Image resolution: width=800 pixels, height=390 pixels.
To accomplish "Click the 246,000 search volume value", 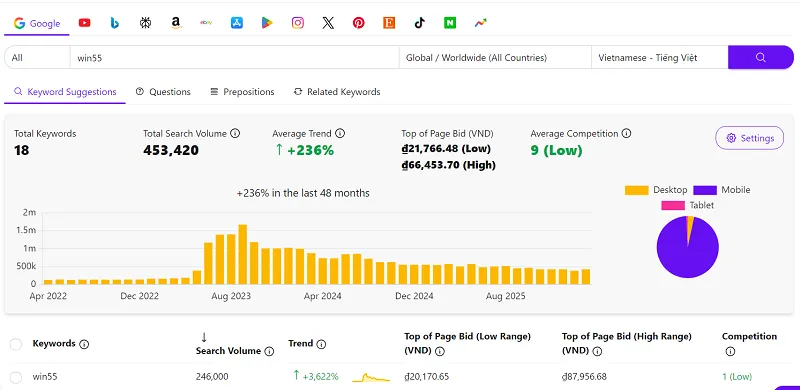I will (x=212, y=377).
